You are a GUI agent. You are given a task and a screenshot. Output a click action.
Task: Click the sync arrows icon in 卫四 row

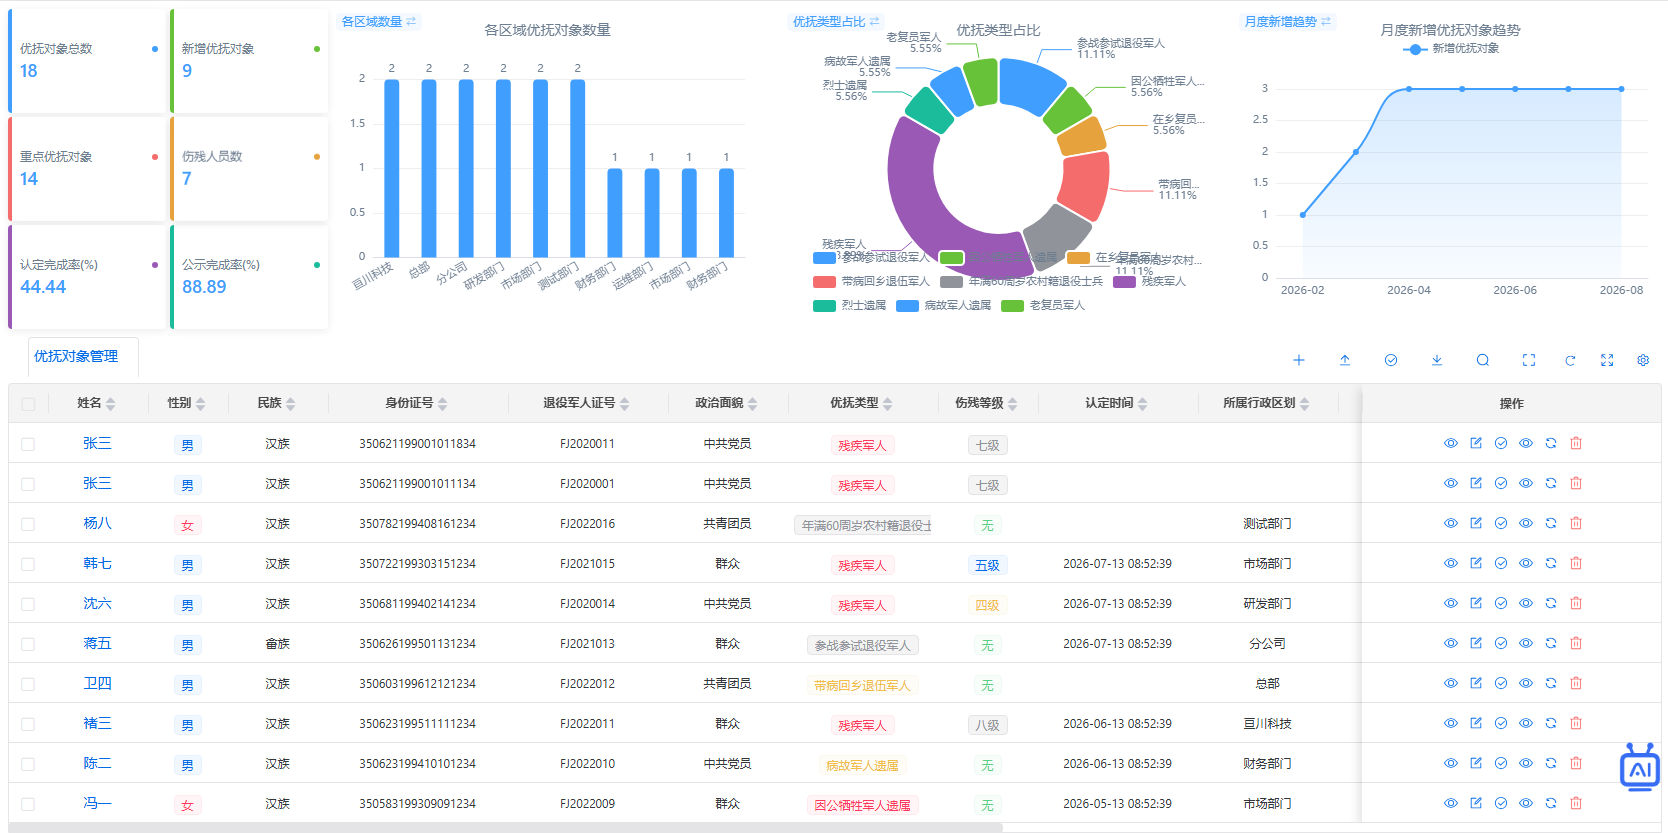coord(1551,683)
